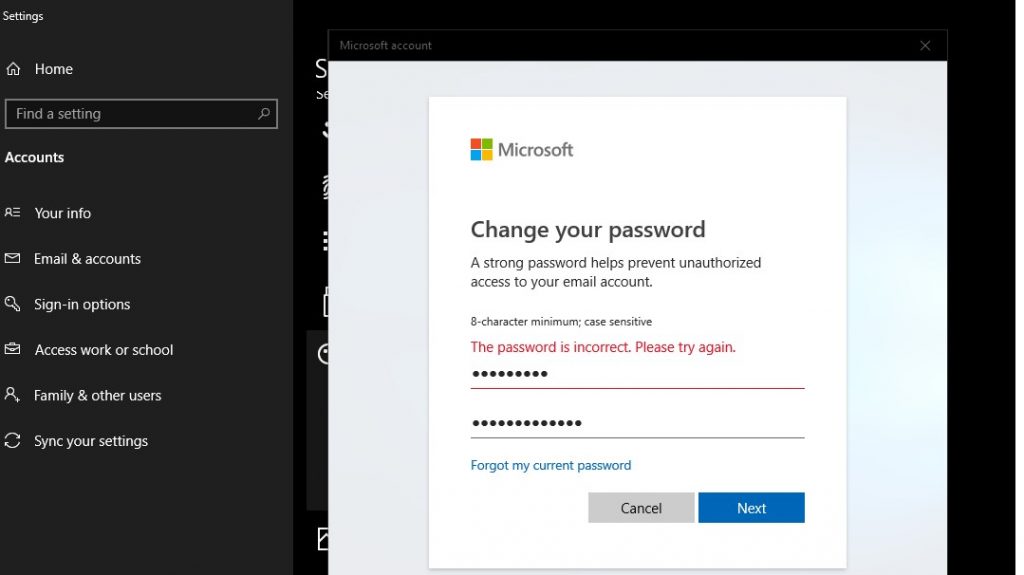Click the search magnifier icon
Viewport: 1024px width, 575px height.
tap(264, 114)
